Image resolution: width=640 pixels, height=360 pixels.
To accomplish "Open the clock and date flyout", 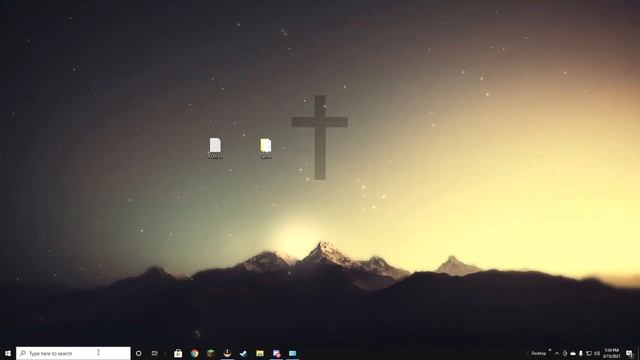I will tap(611, 353).
